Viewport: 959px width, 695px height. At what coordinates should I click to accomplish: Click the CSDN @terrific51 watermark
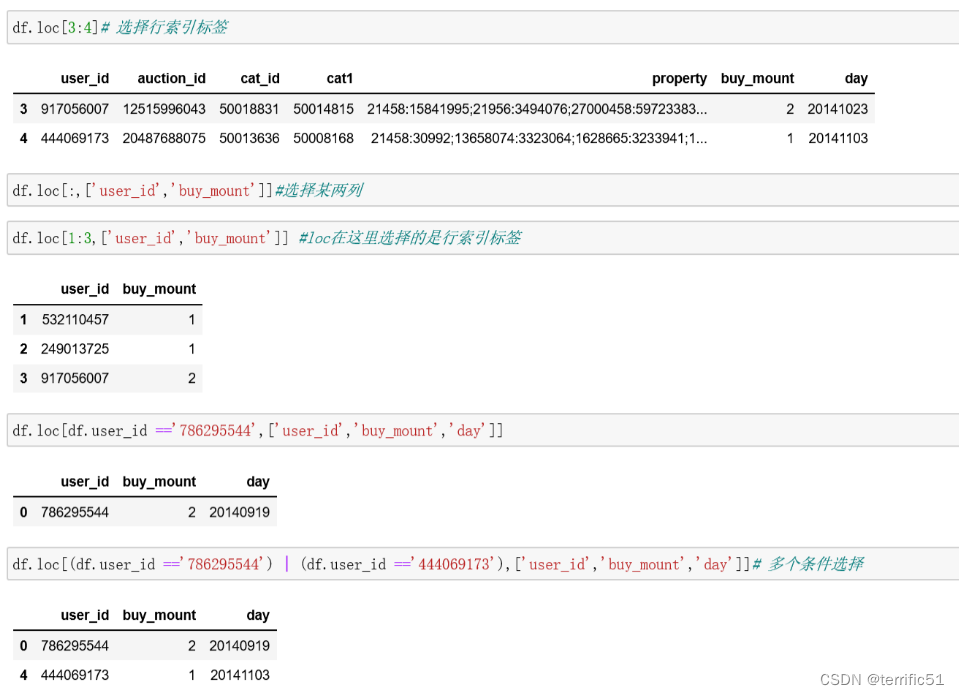(x=881, y=679)
